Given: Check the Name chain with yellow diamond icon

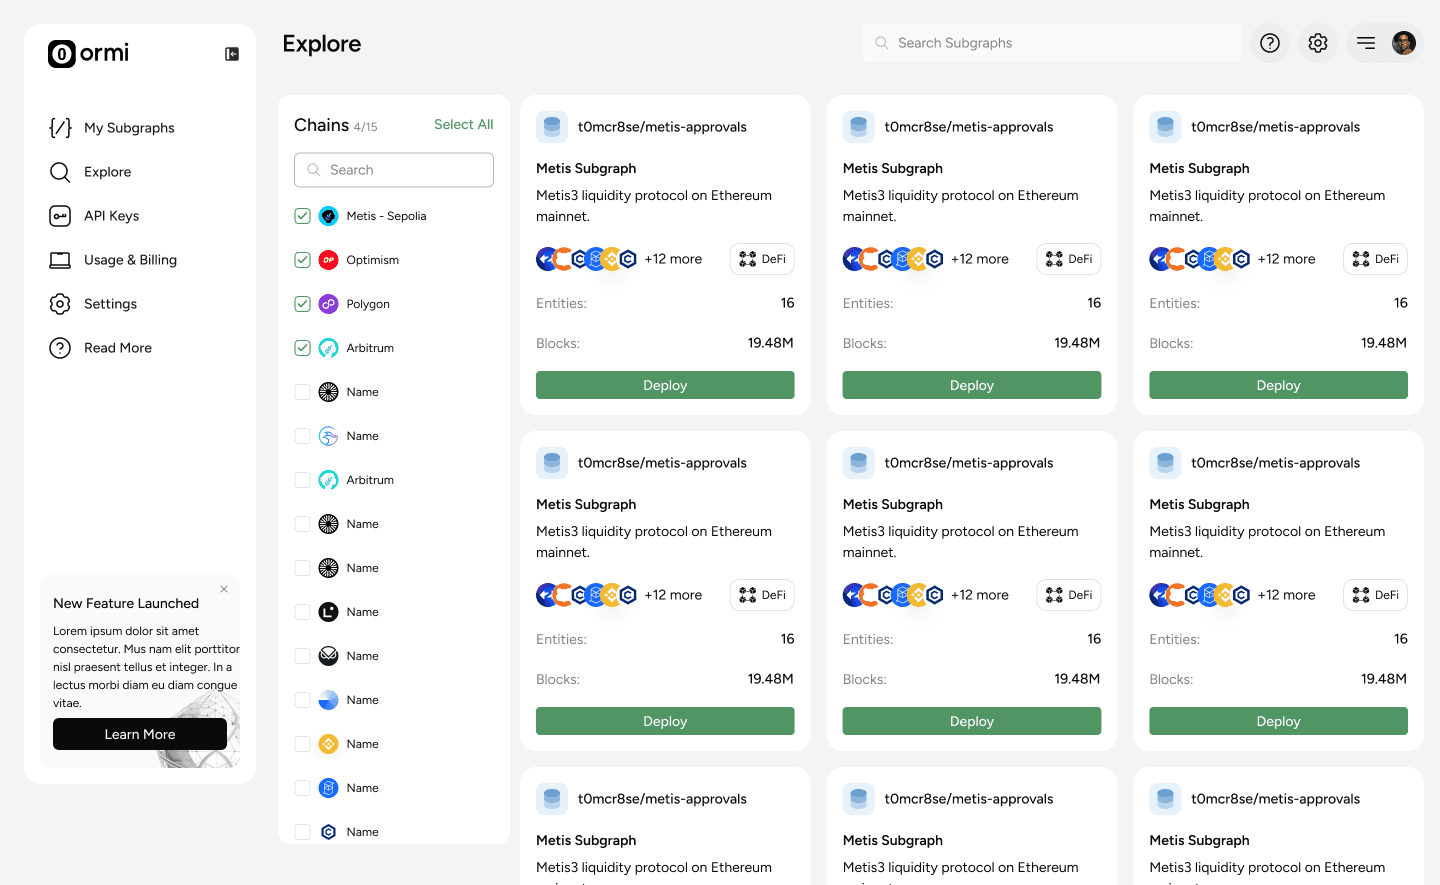Looking at the screenshot, I should pos(302,744).
